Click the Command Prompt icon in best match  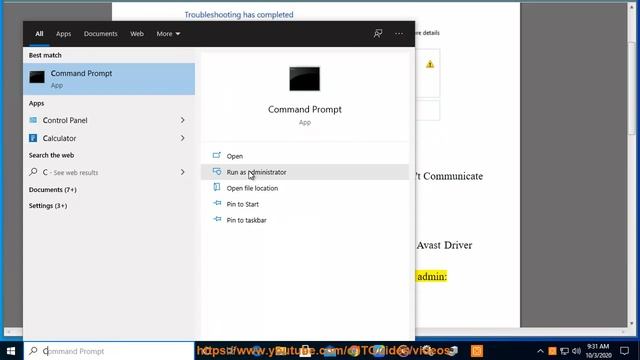coord(37,77)
